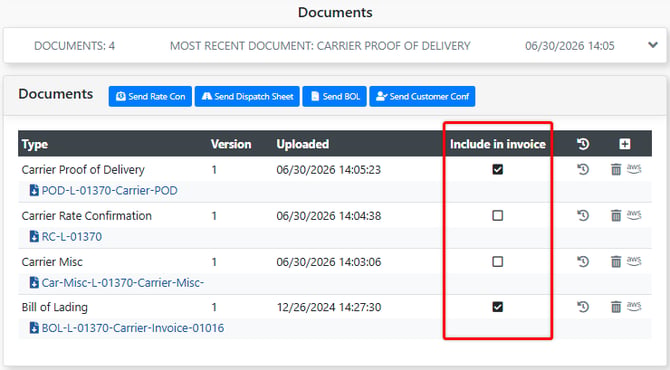The height and width of the screenshot is (370, 670).
Task: Send the Dispatch Sheet
Action: click(247, 97)
